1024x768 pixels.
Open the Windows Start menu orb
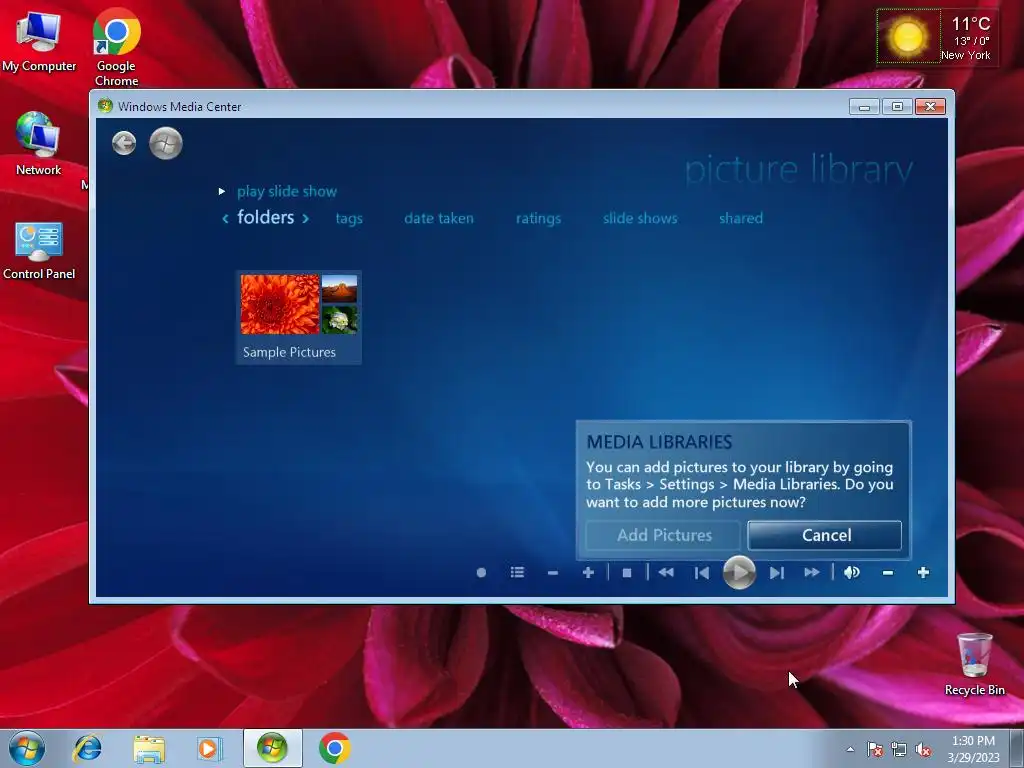[27, 748]
